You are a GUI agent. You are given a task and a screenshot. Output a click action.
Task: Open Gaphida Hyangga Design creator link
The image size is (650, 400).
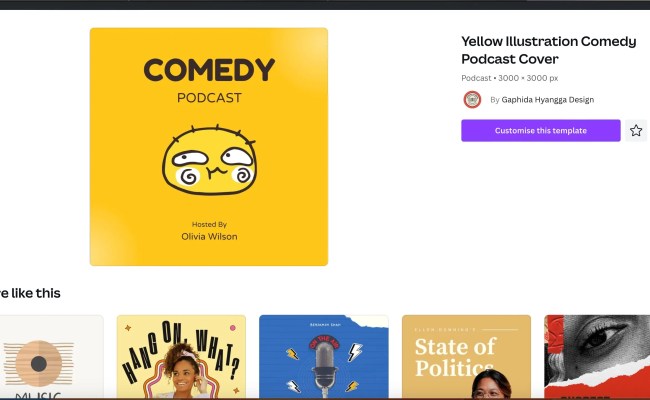point(548,99)
